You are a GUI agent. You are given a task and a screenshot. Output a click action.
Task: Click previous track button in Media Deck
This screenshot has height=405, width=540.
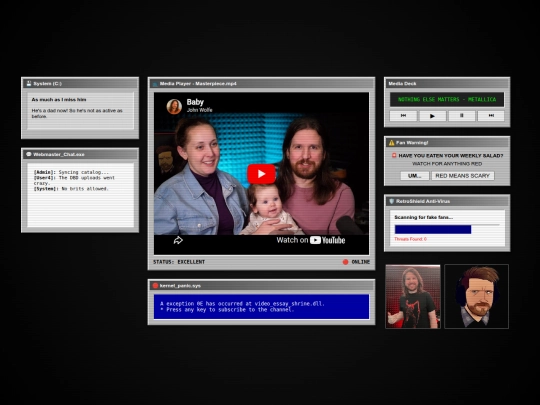point(403,116)
